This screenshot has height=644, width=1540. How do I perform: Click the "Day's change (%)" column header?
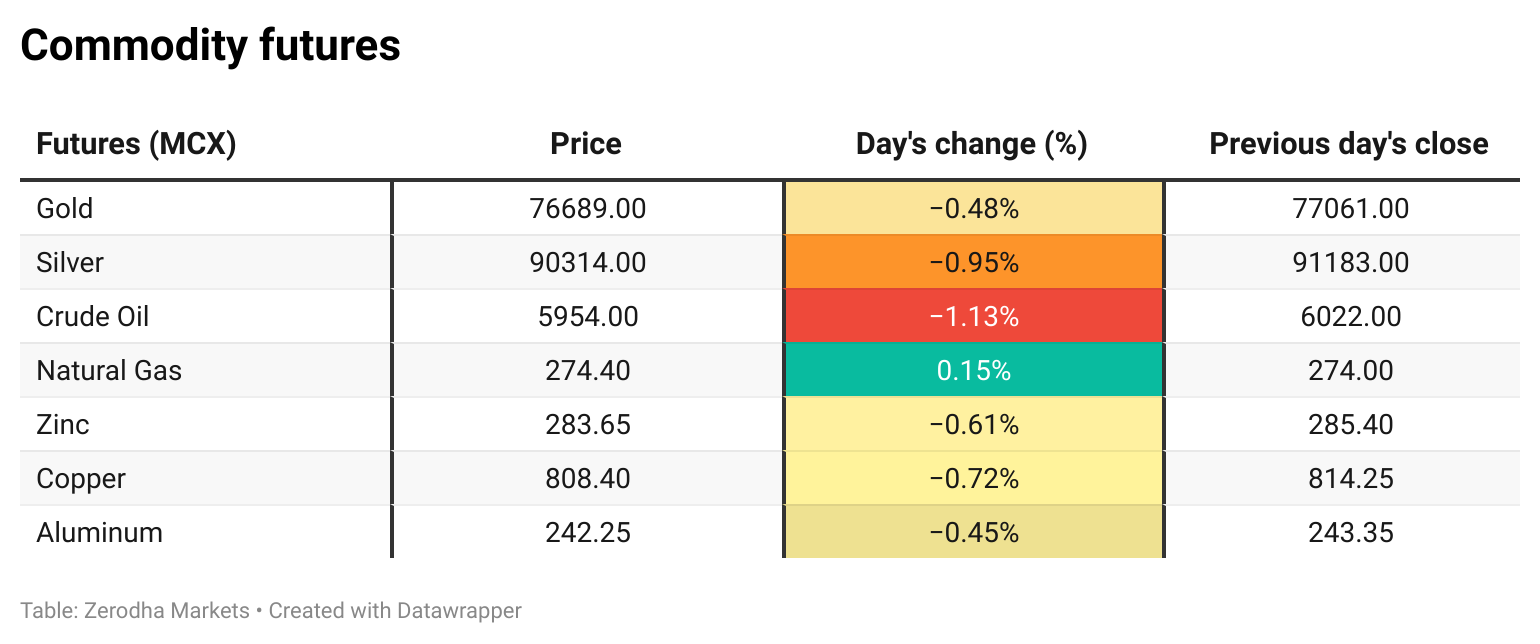(x=972, y=144)
